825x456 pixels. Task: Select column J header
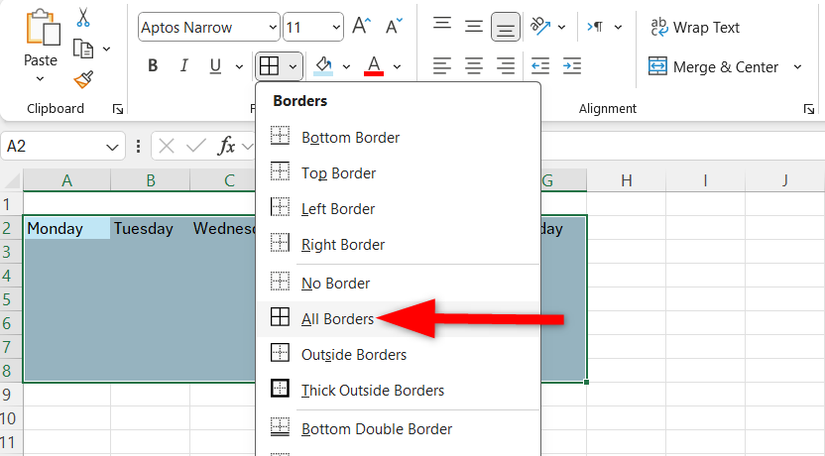(785, 180)
